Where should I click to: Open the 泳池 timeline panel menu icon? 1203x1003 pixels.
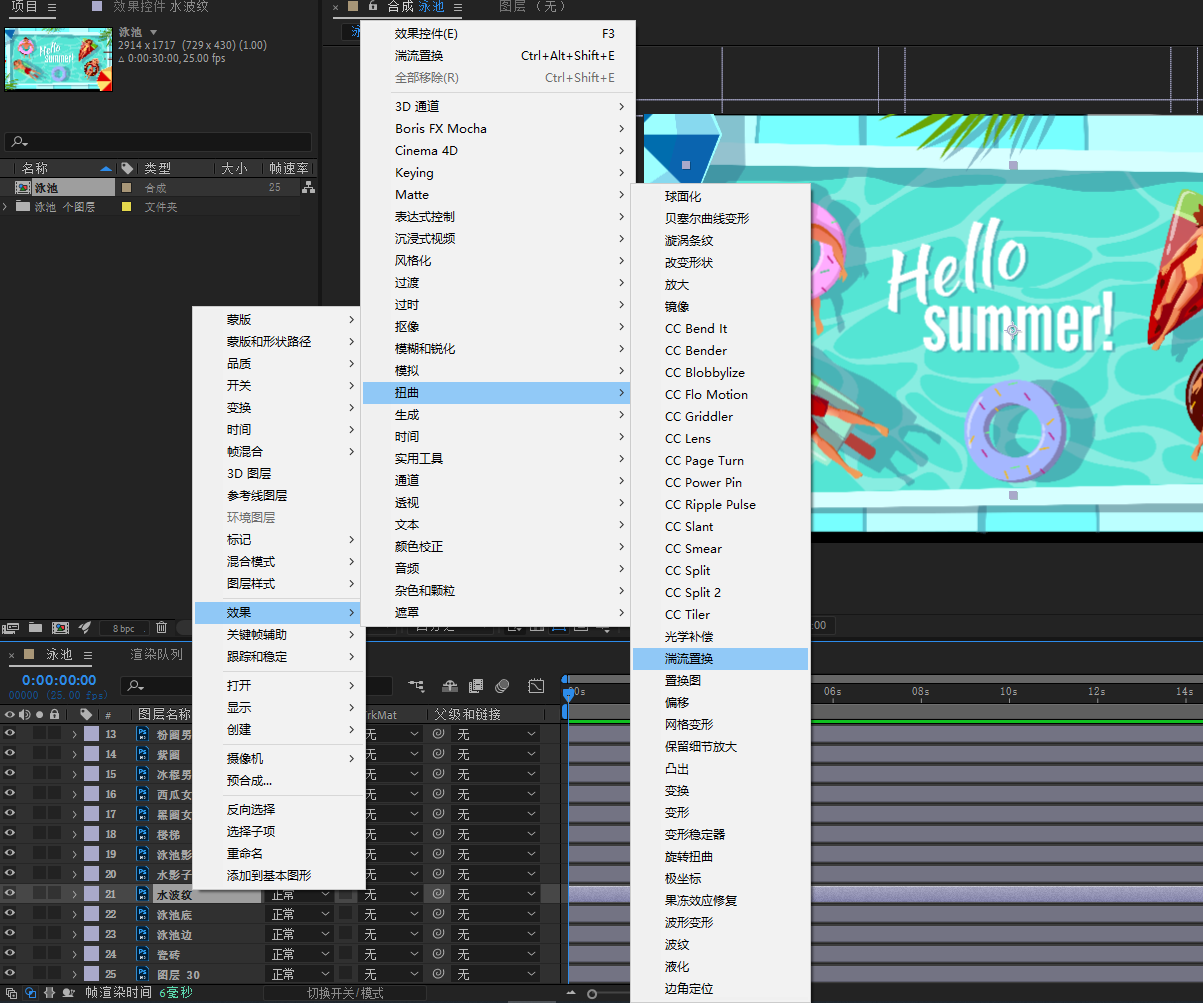(87, 655)
